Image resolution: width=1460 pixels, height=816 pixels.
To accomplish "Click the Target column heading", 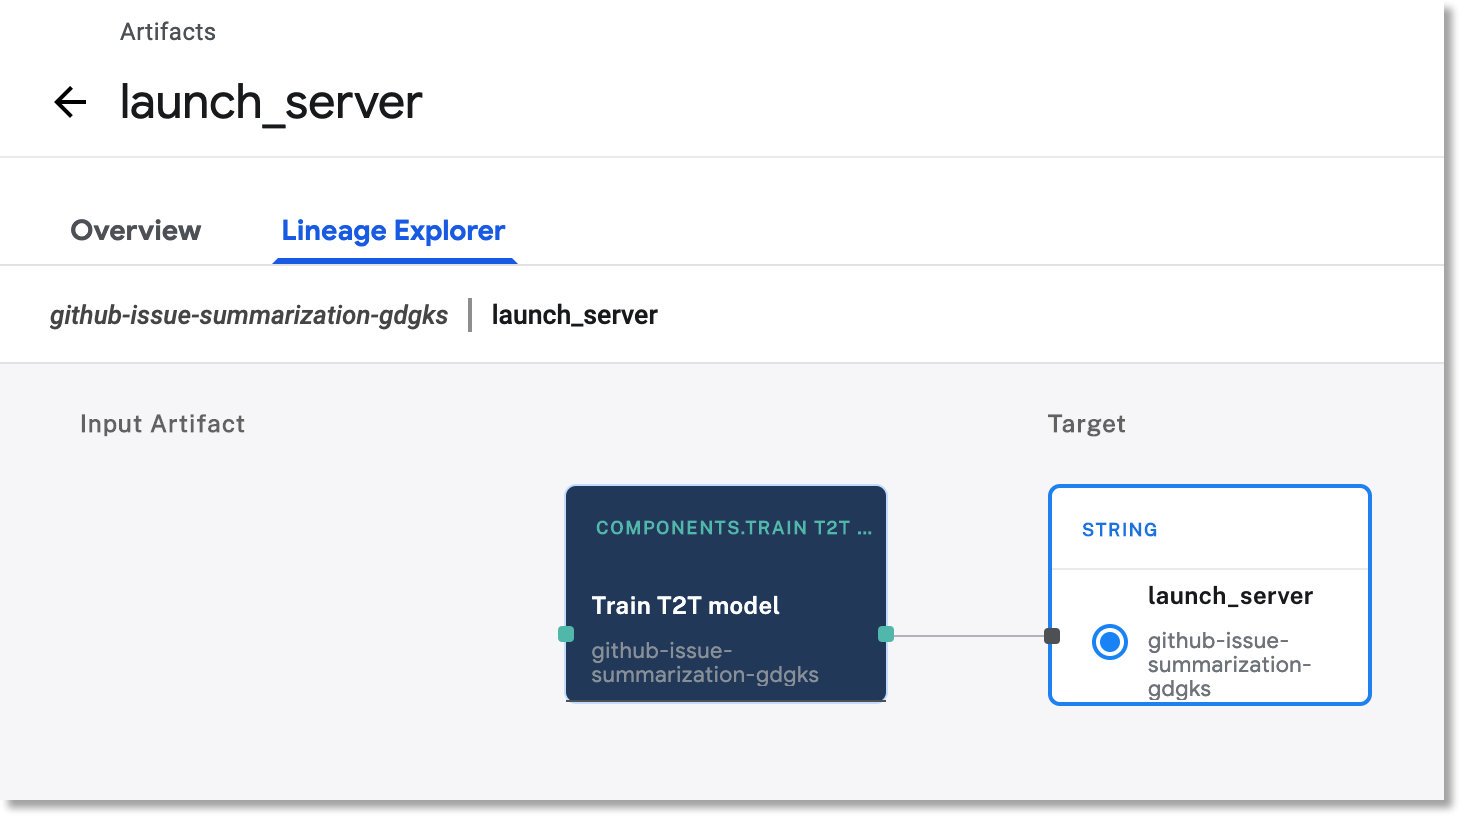I will pyautogui.click(x=1086, y=423).
